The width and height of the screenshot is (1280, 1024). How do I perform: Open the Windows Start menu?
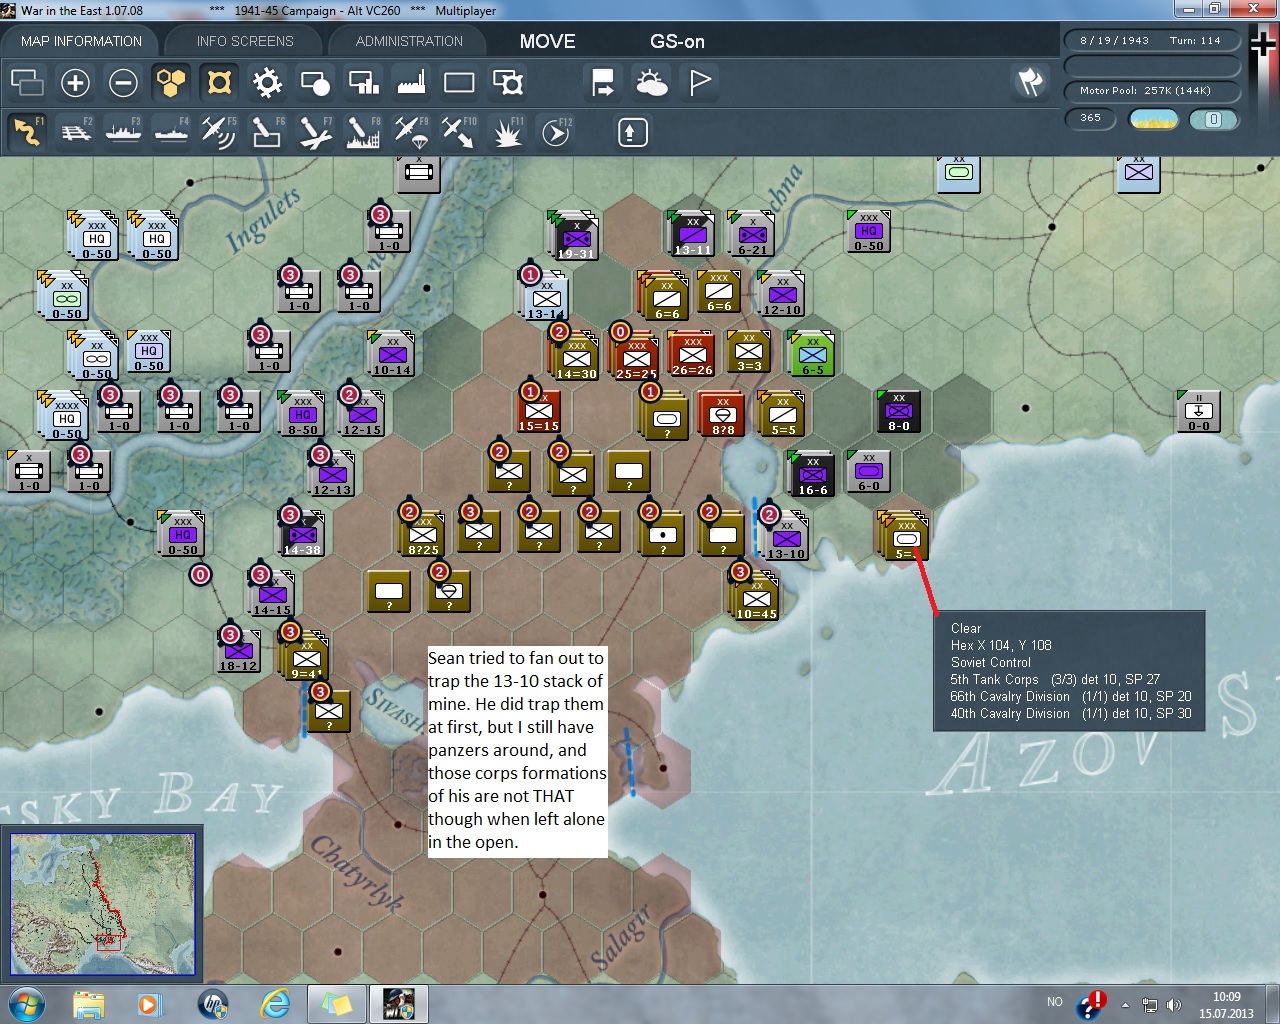click(x=25, y=1004)
